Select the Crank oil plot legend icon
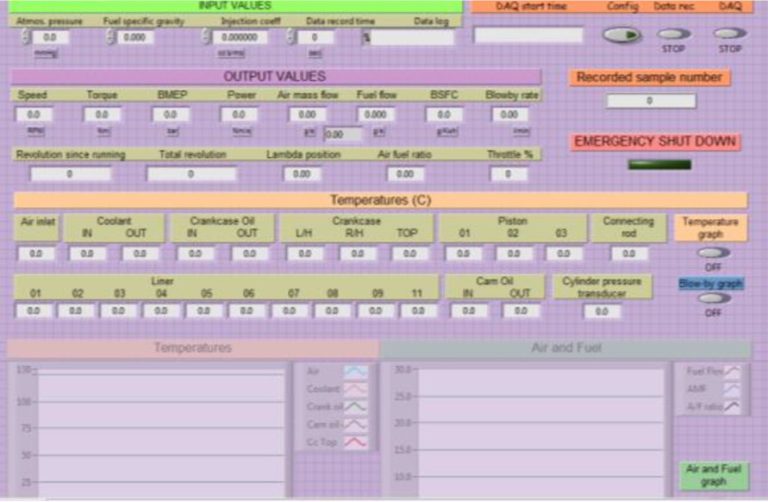 point(355,407)
